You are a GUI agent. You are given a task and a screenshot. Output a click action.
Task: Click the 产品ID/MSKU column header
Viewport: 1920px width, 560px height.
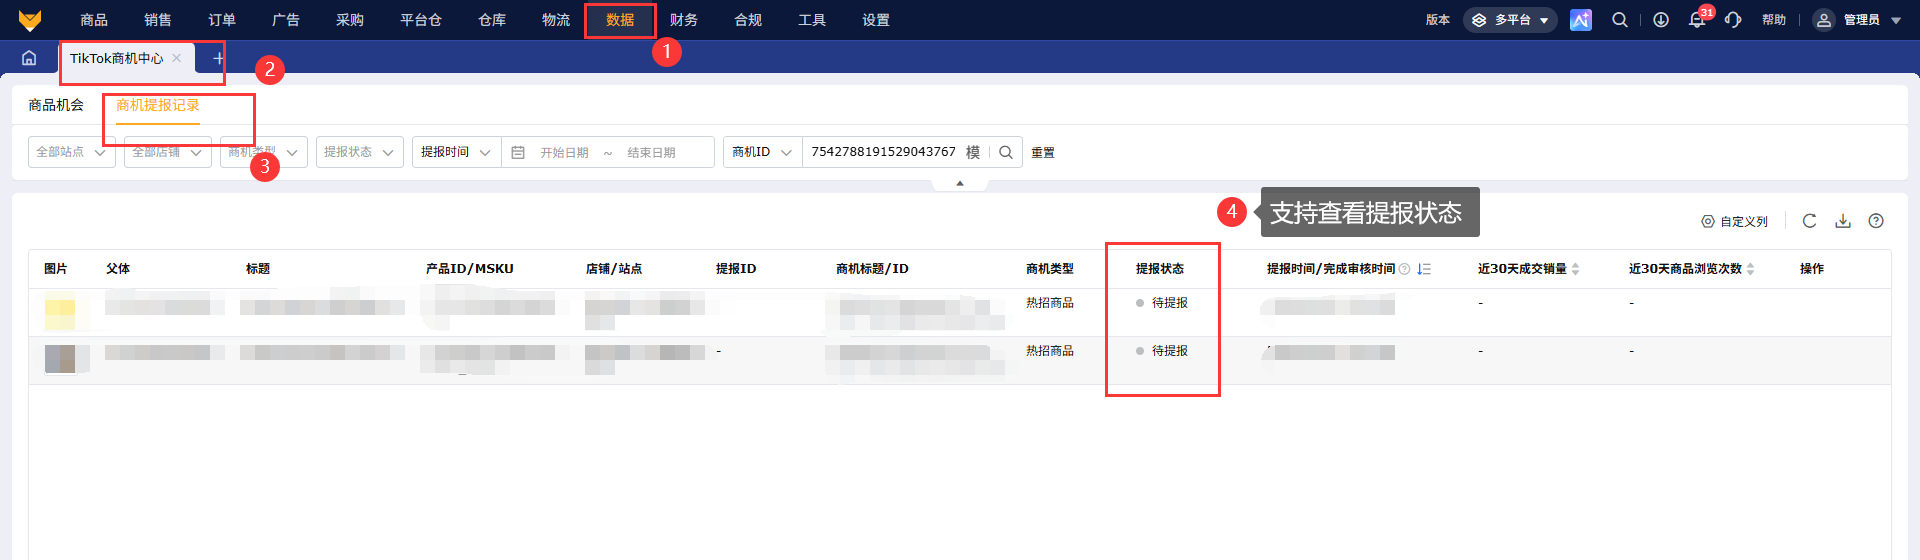(x=470, y=269)
